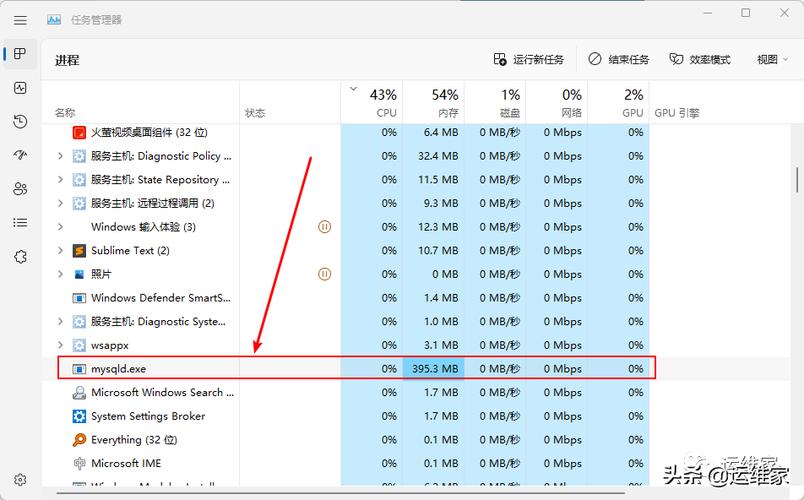Click 运行新任务 to run new task
Screen dimensions: 804x500
click(x=529, y=59)
